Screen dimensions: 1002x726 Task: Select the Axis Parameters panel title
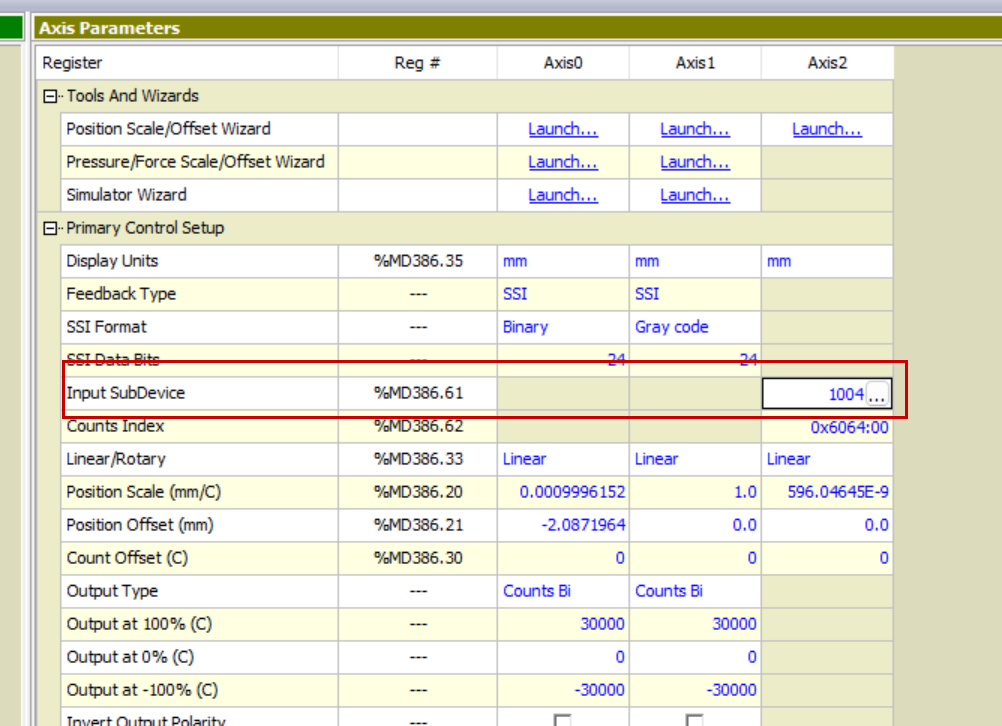coord(109,28)
